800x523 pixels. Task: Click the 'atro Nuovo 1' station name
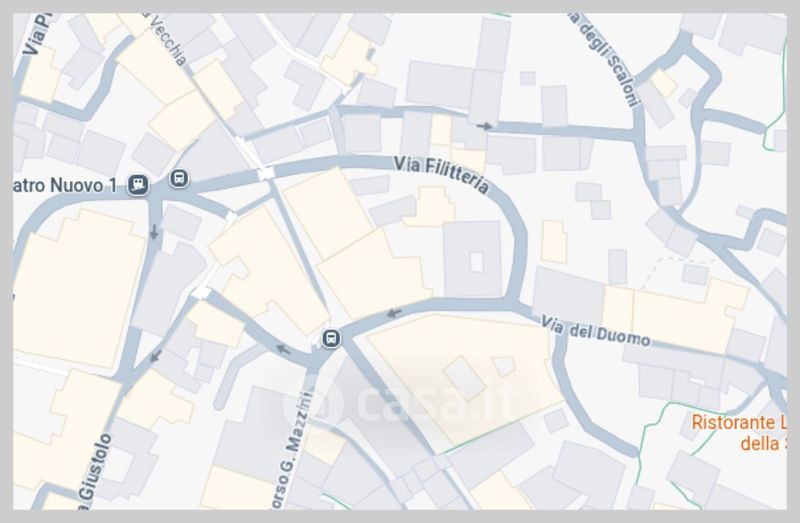coord(65,185)
